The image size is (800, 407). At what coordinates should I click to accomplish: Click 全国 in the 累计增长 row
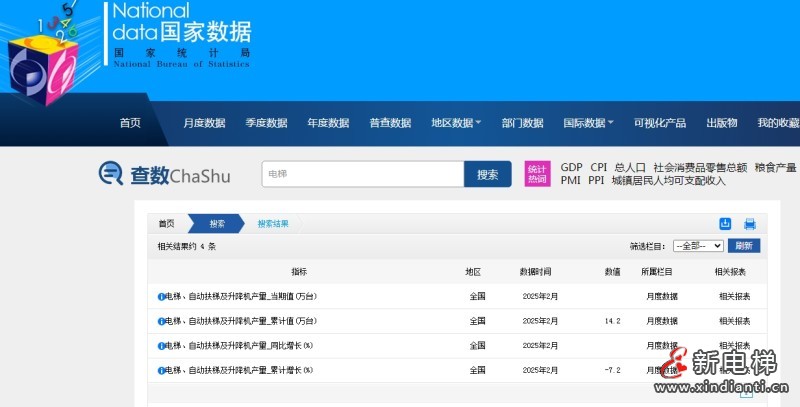click(478, 370)
